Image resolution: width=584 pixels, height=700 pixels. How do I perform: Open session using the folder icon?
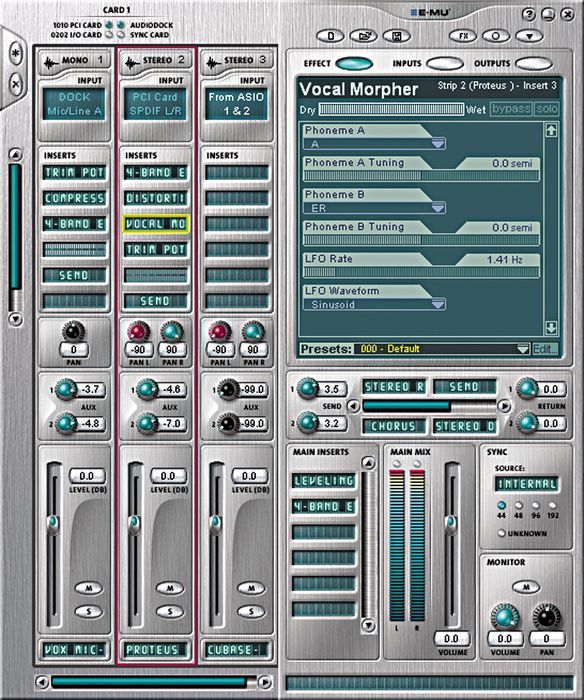tap(363, 36)
